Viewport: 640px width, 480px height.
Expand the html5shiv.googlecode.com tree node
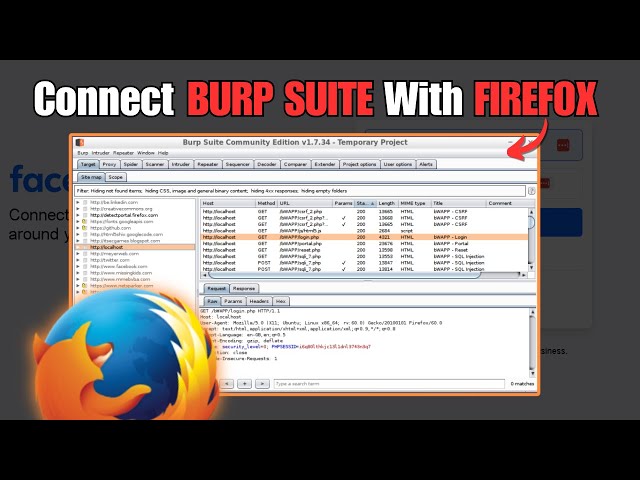[x=78, y=235]
